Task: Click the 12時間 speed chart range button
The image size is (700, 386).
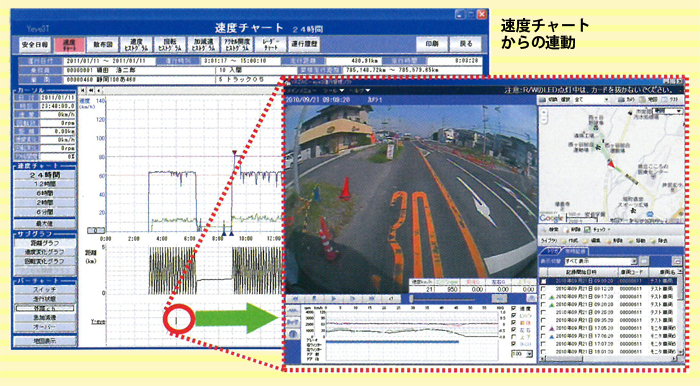Action: pos(45,184)
